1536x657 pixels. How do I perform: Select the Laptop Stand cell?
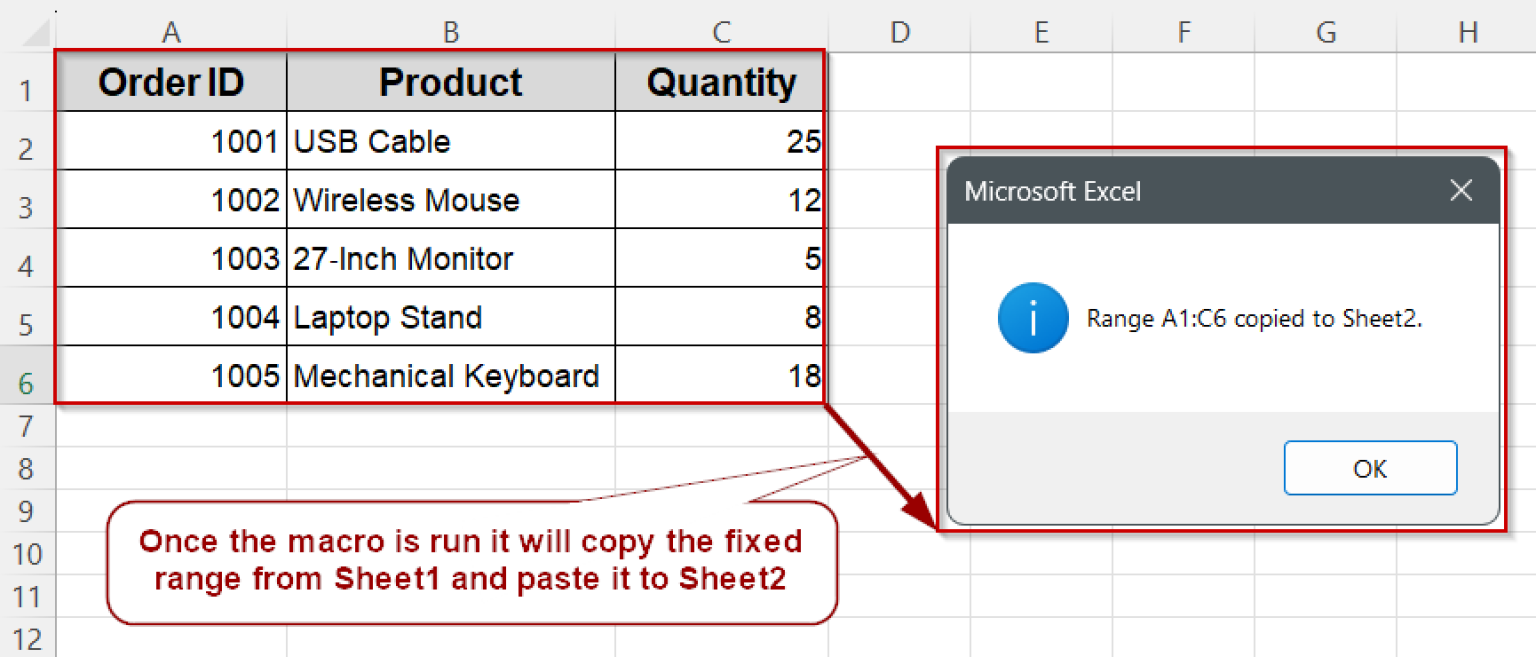click(x=451, y=318)
